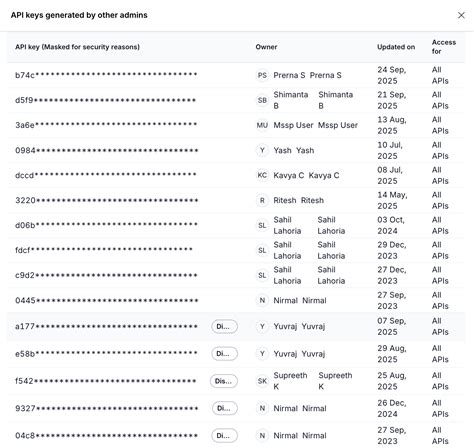Image resolution: width=474 pixels, height=448 pixels.
Task: Select the masked key starting with b74c
Action: click(x=106, y=75)
